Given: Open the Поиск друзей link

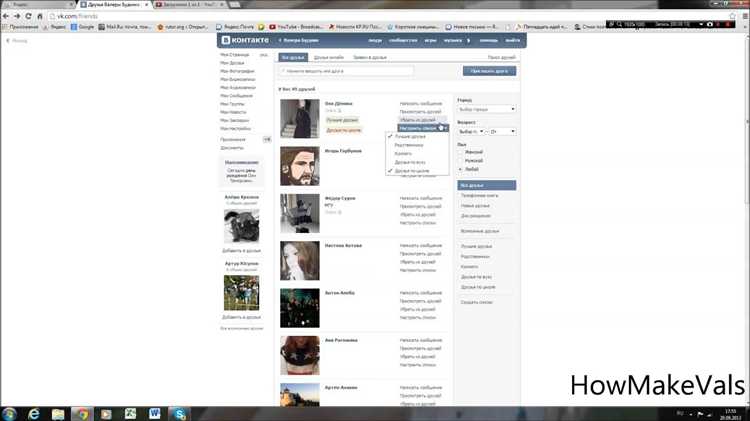Looking at the screenshot, I should tap(502, 57).
